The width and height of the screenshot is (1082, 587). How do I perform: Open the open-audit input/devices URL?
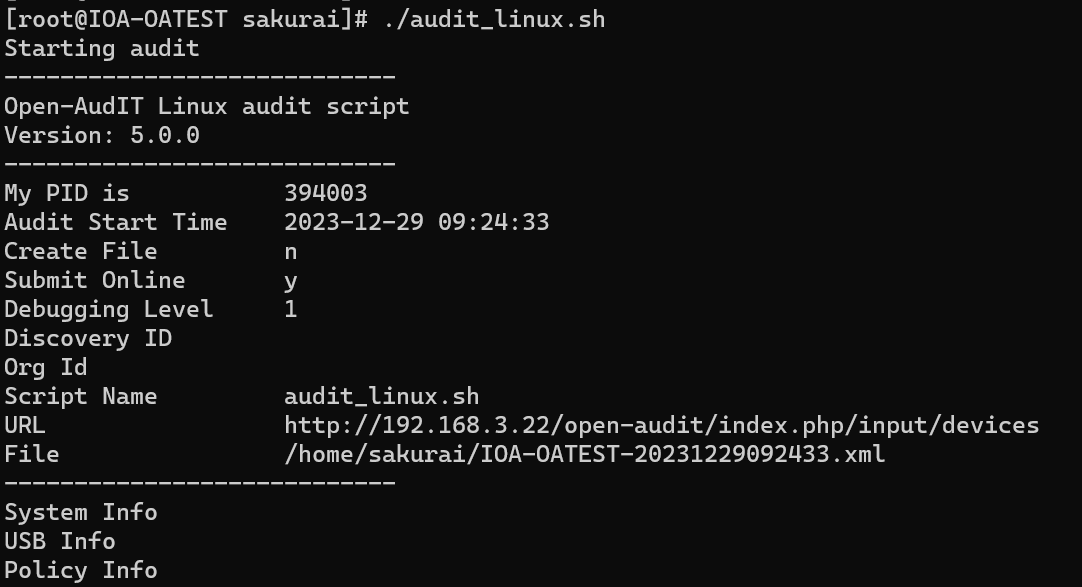tap(662, 426)
